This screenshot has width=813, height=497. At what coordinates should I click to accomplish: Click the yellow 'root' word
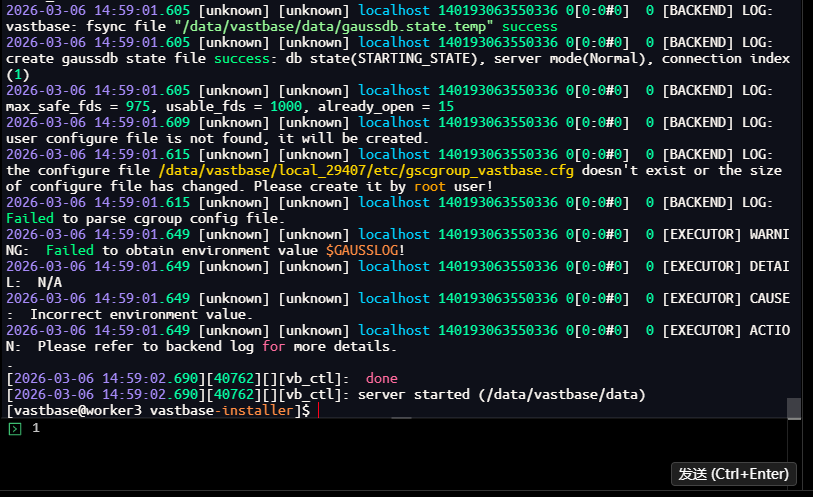(x=430, y=187)
